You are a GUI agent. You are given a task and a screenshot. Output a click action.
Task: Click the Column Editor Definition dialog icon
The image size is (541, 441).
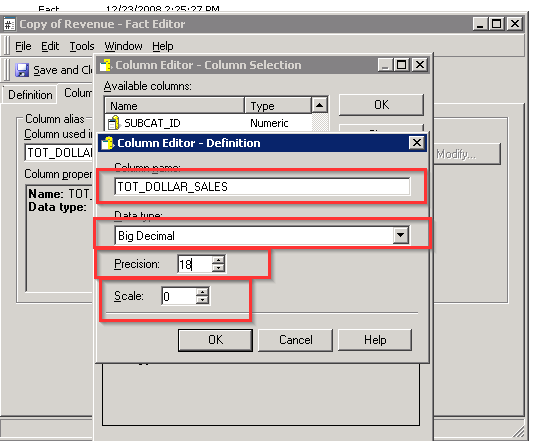(107, 143)
